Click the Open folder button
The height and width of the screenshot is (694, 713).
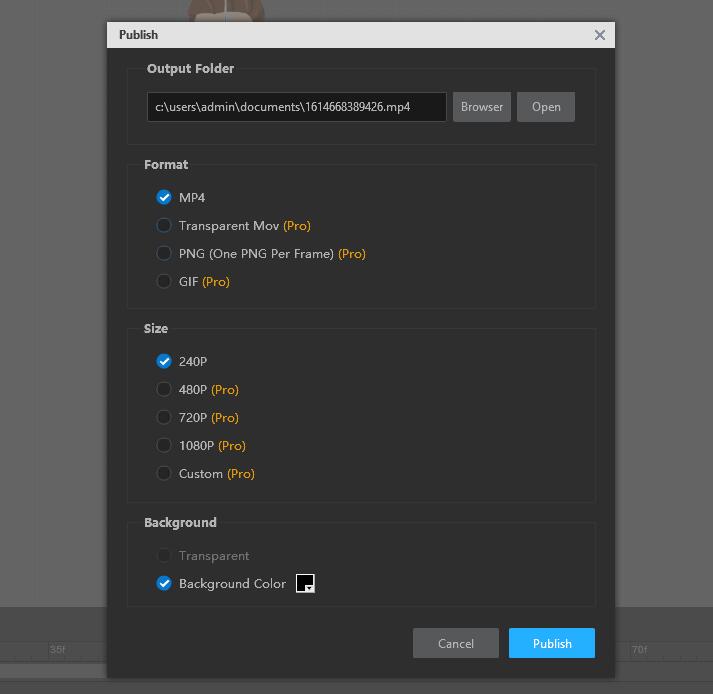pos(546,107)
